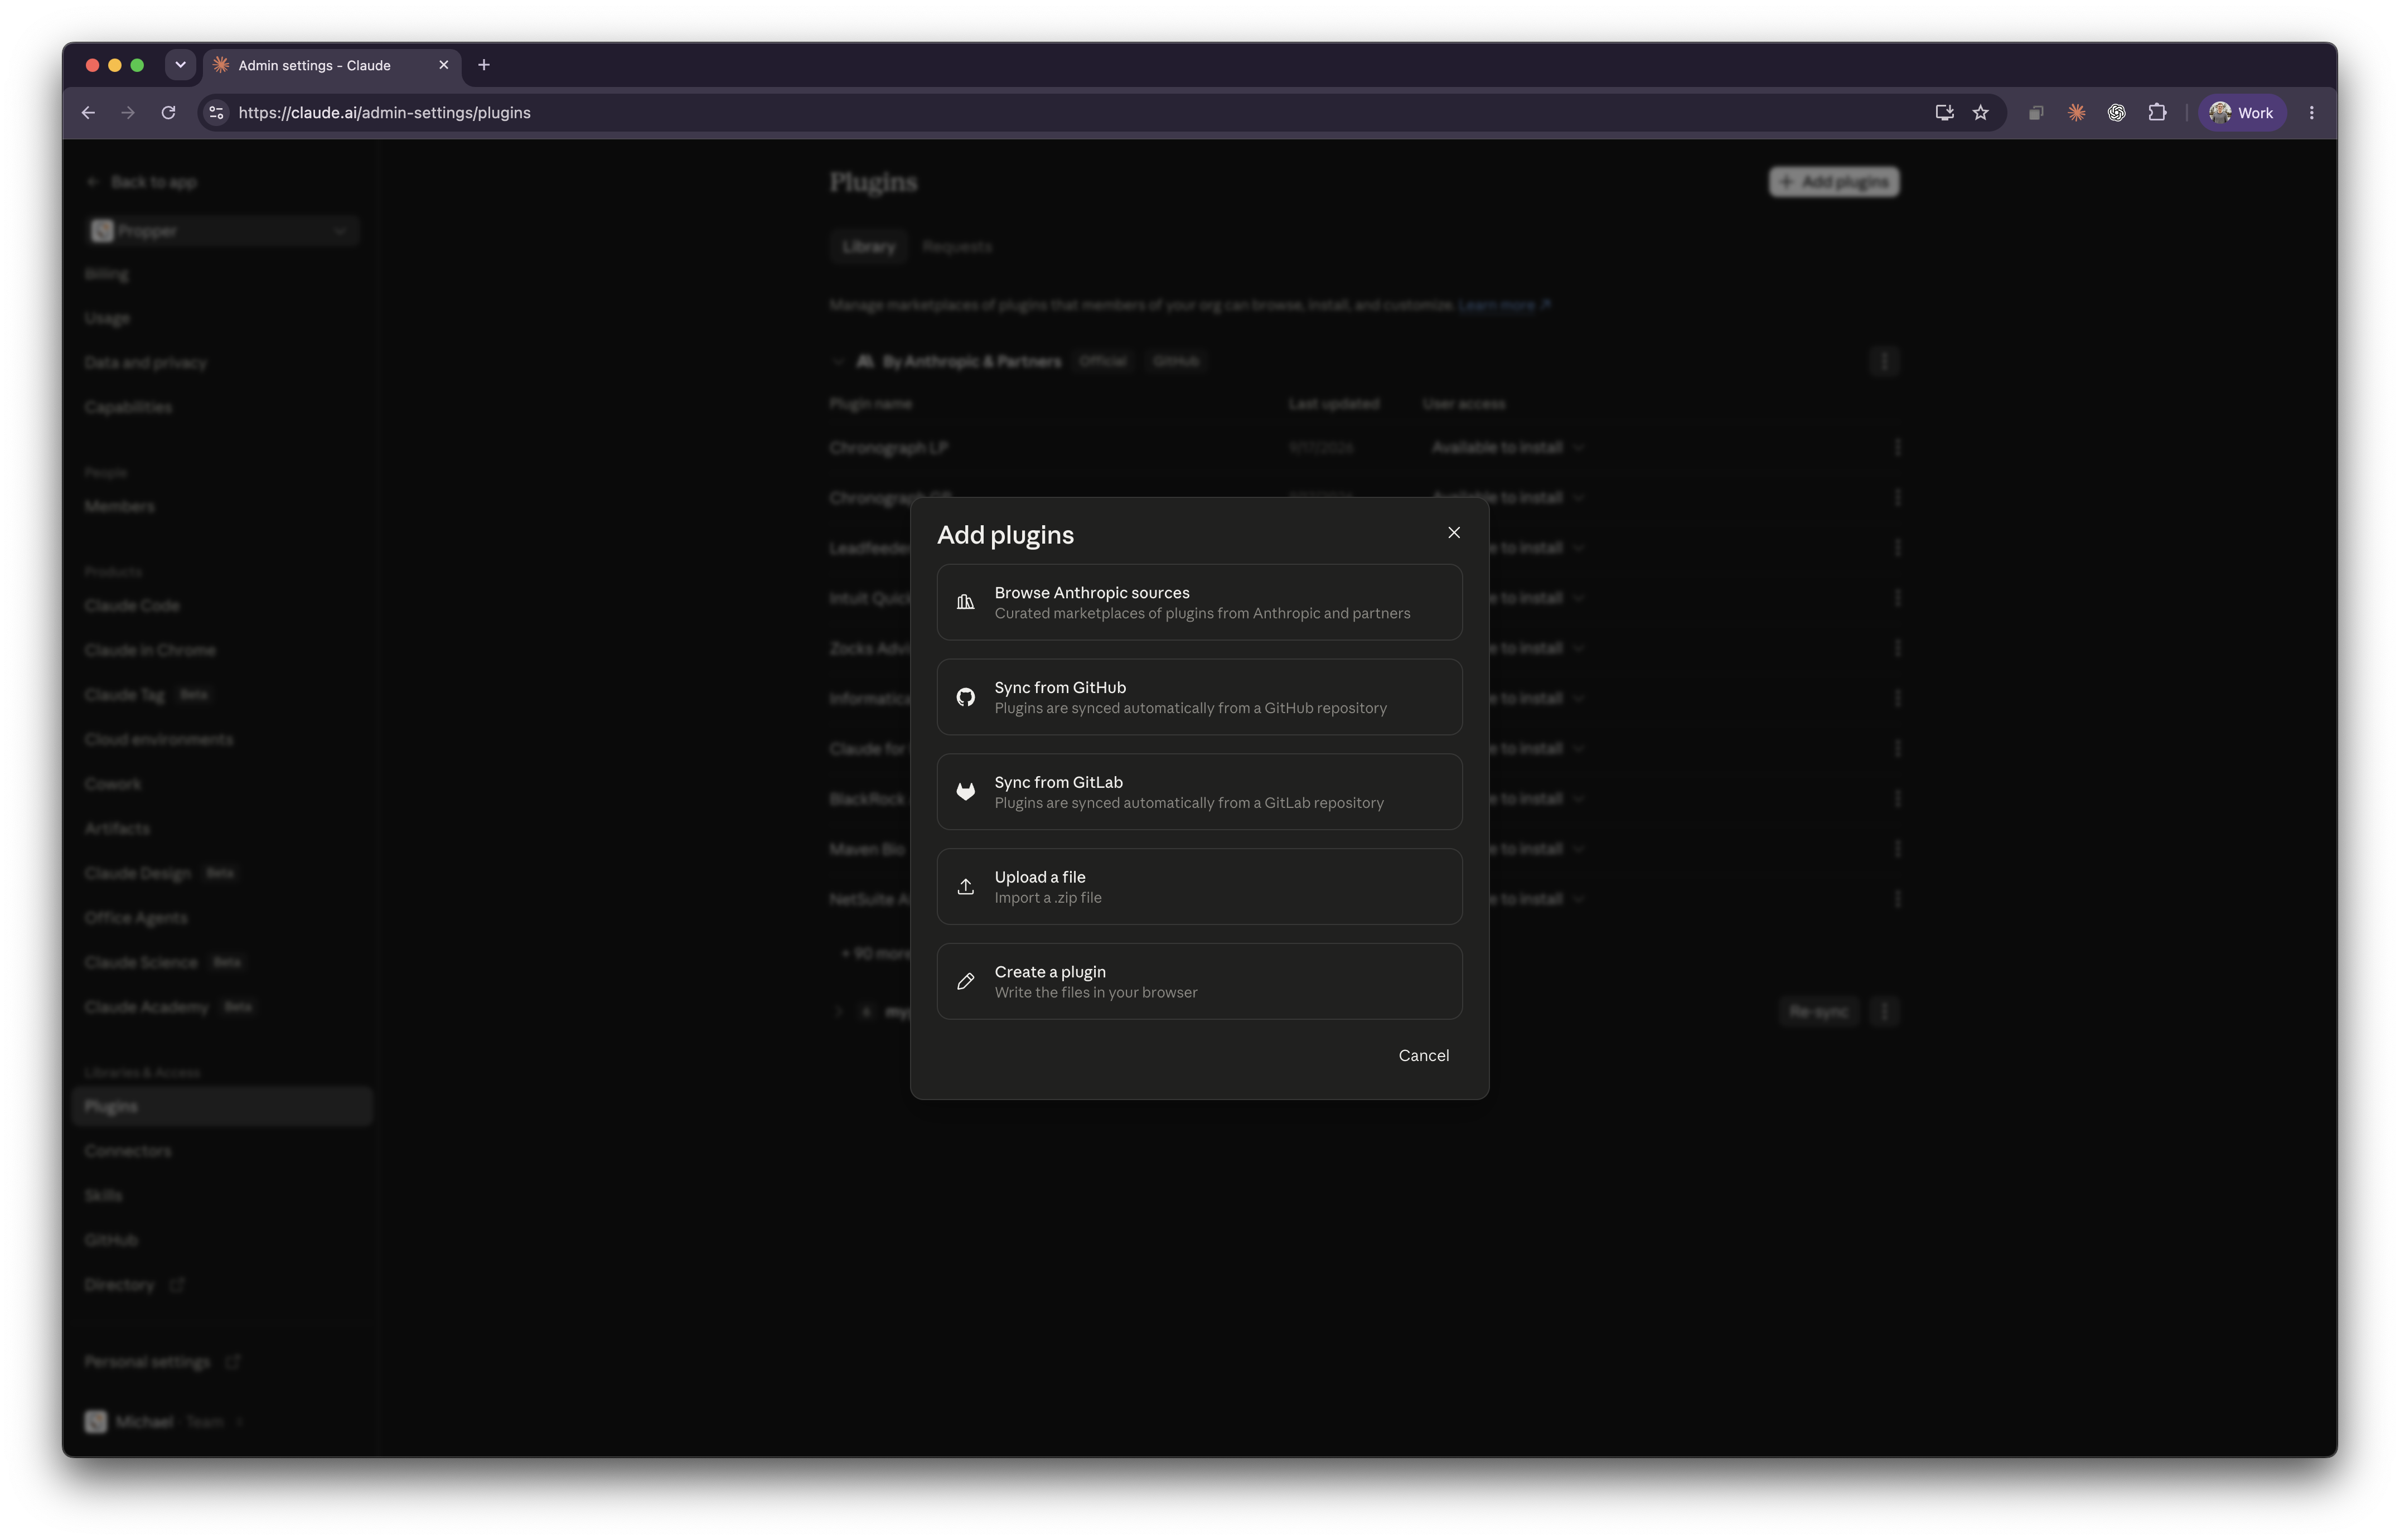Click the library icon beside Browse Anthropic sources
The width and height of the screenshot is (2400, 1540).
[x=965, y=602]
